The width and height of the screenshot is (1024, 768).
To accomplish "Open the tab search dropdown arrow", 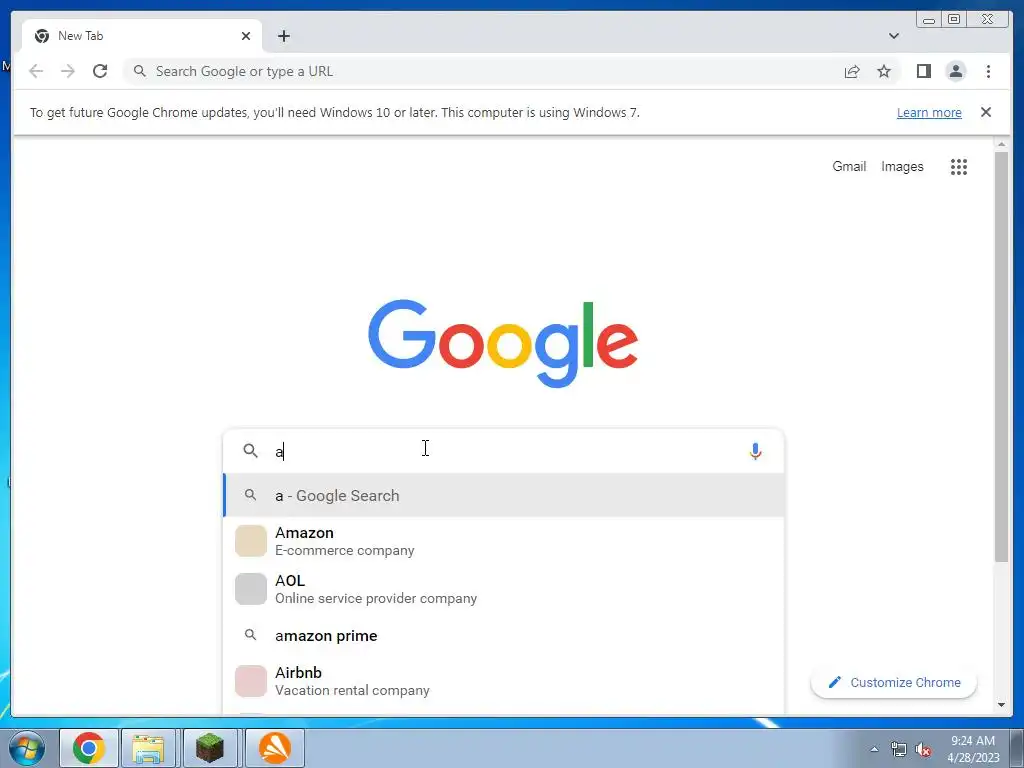I will click(x=893, y=36).
